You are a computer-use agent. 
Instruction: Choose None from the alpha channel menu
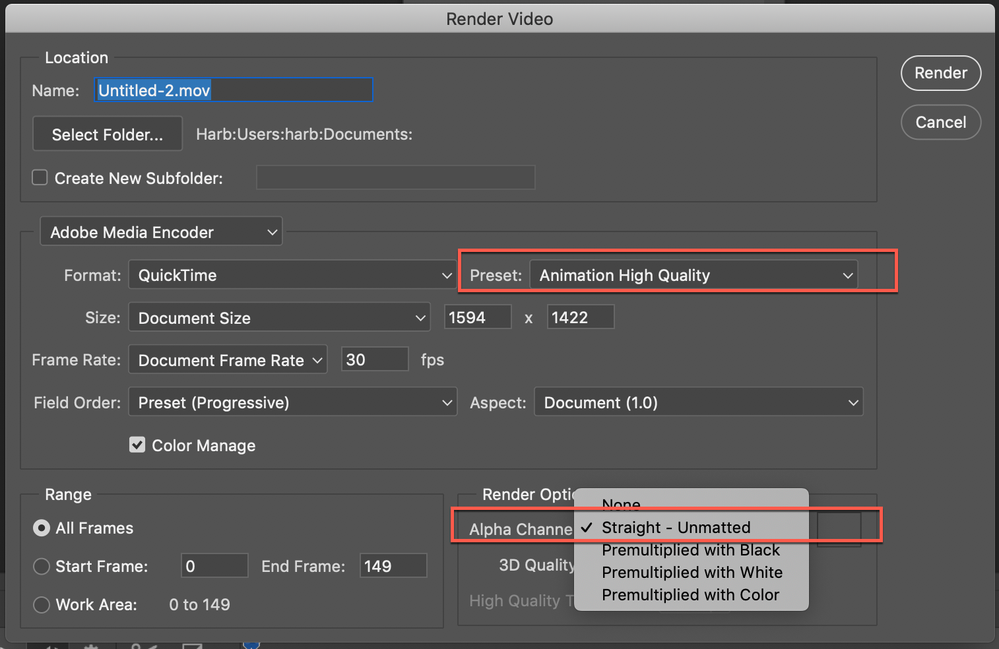[x=621, y=505]
